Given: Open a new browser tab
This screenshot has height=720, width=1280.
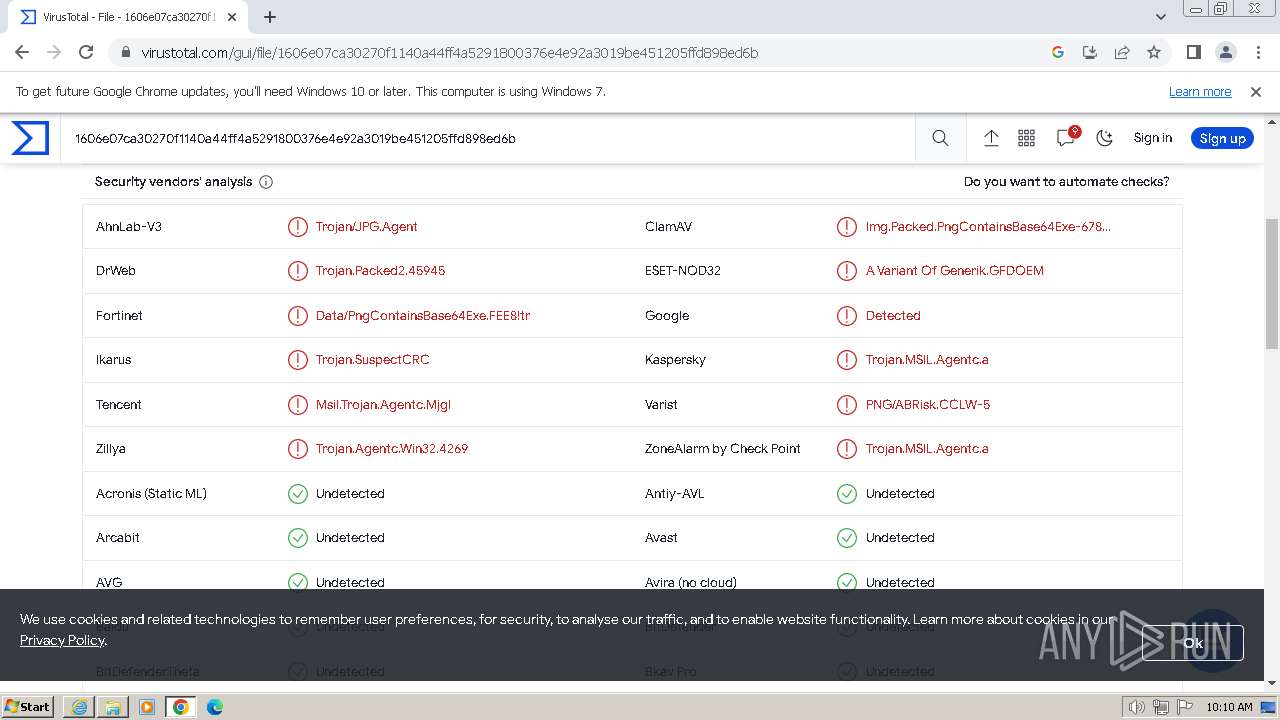Looking at the screenshot, I should (x=270, y=17).
